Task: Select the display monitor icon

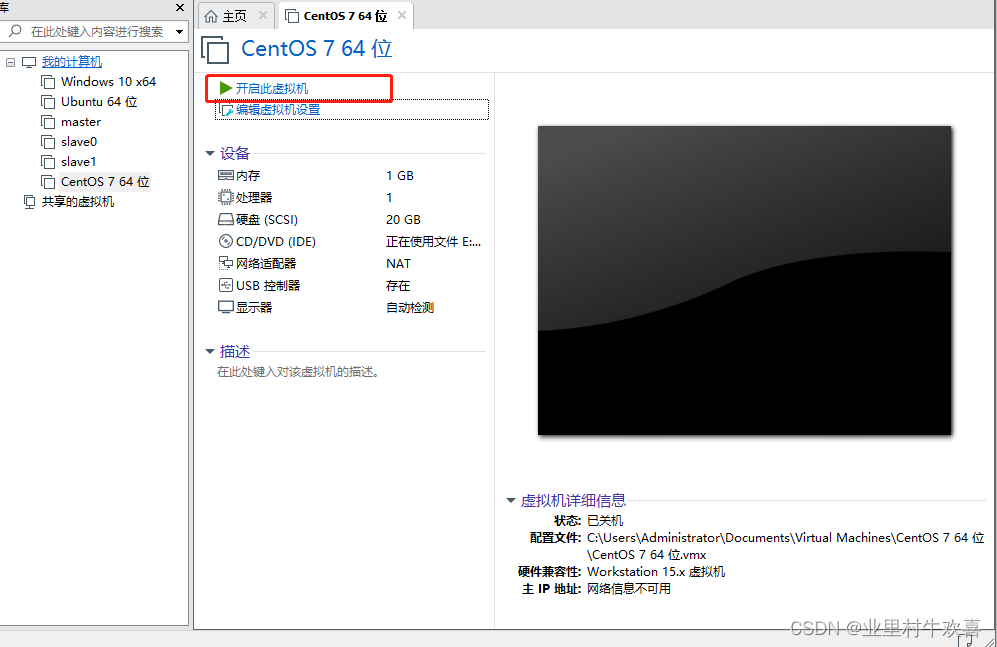Action: pyautogui.click(x=226, y=307)
